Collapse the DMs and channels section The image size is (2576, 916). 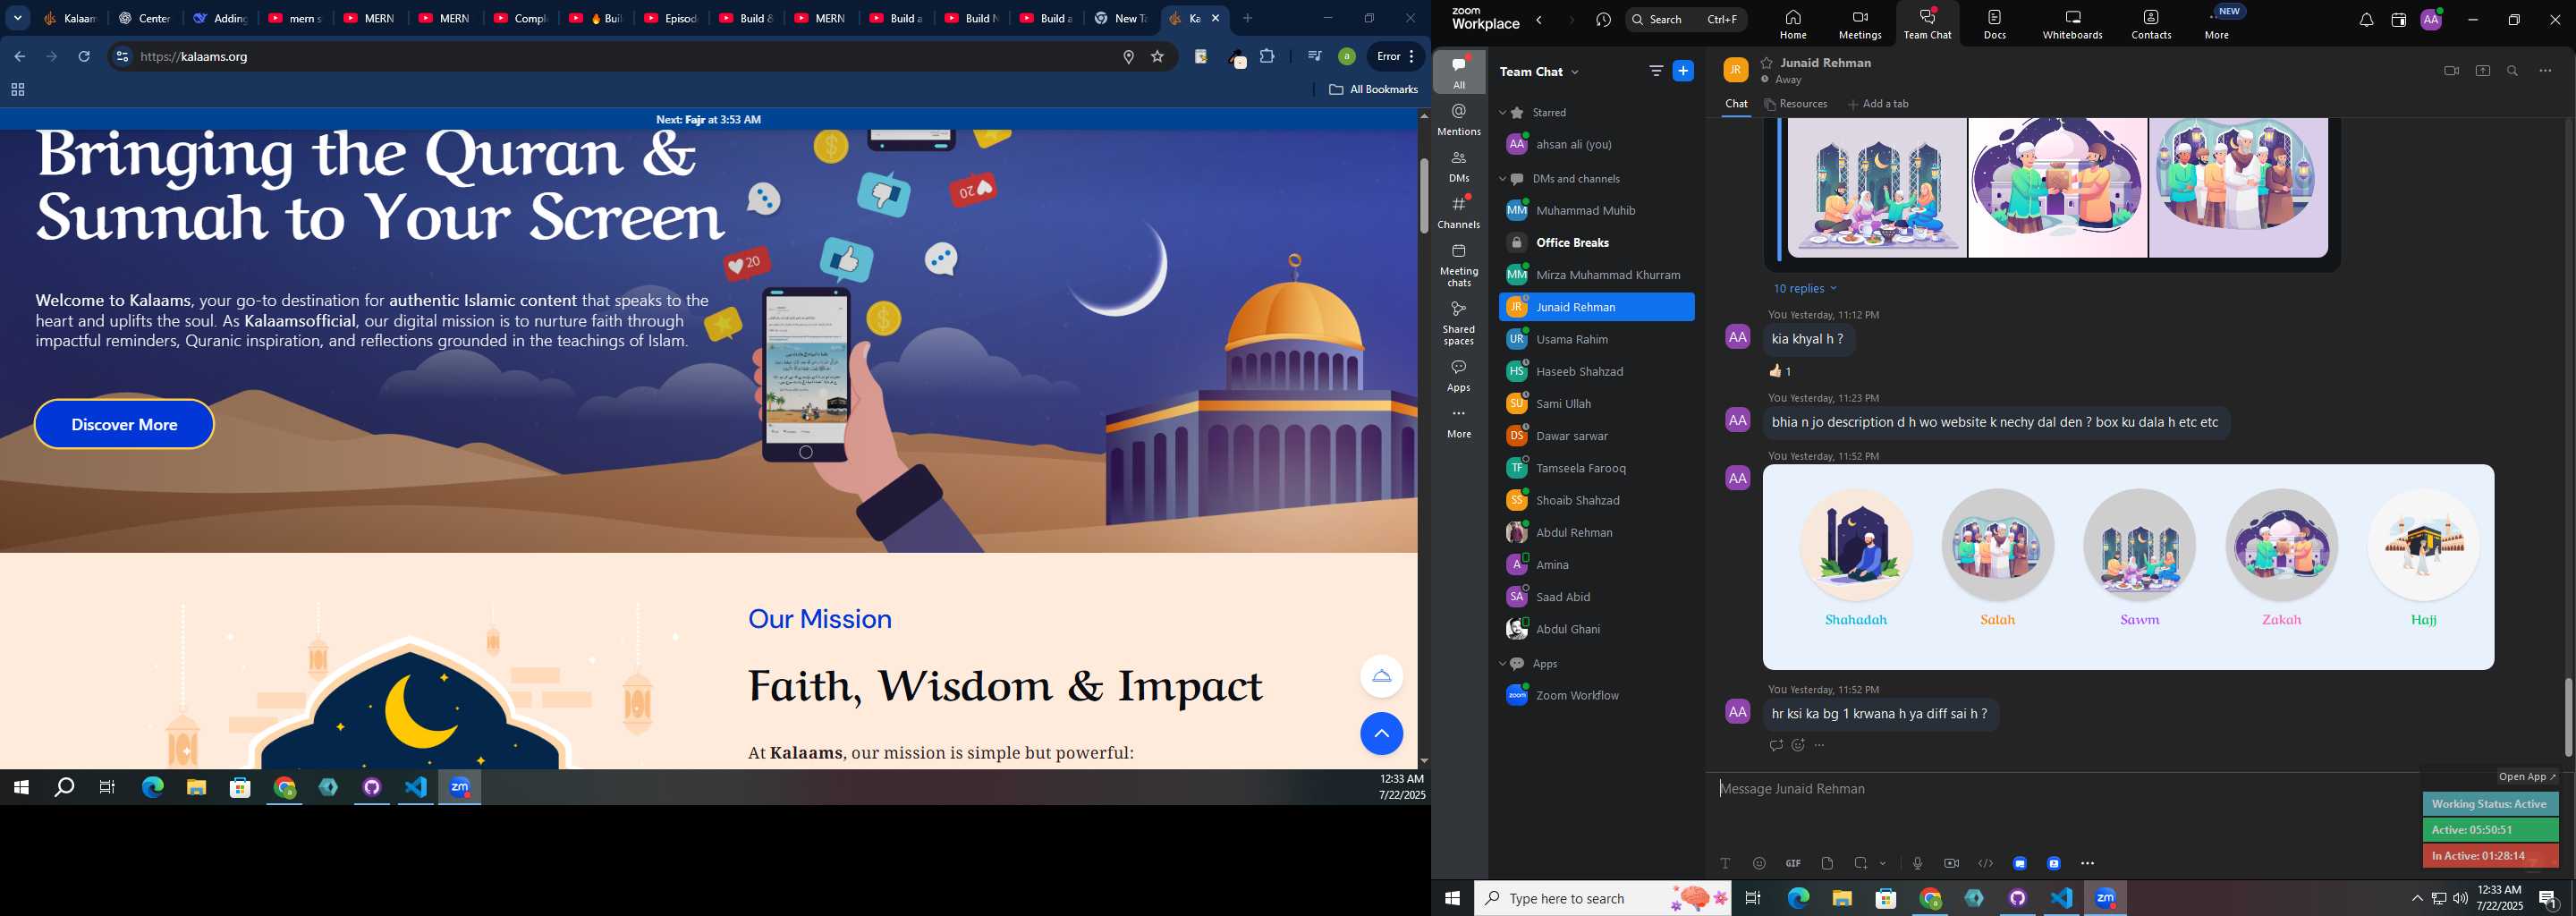(x=1502, y=179)
